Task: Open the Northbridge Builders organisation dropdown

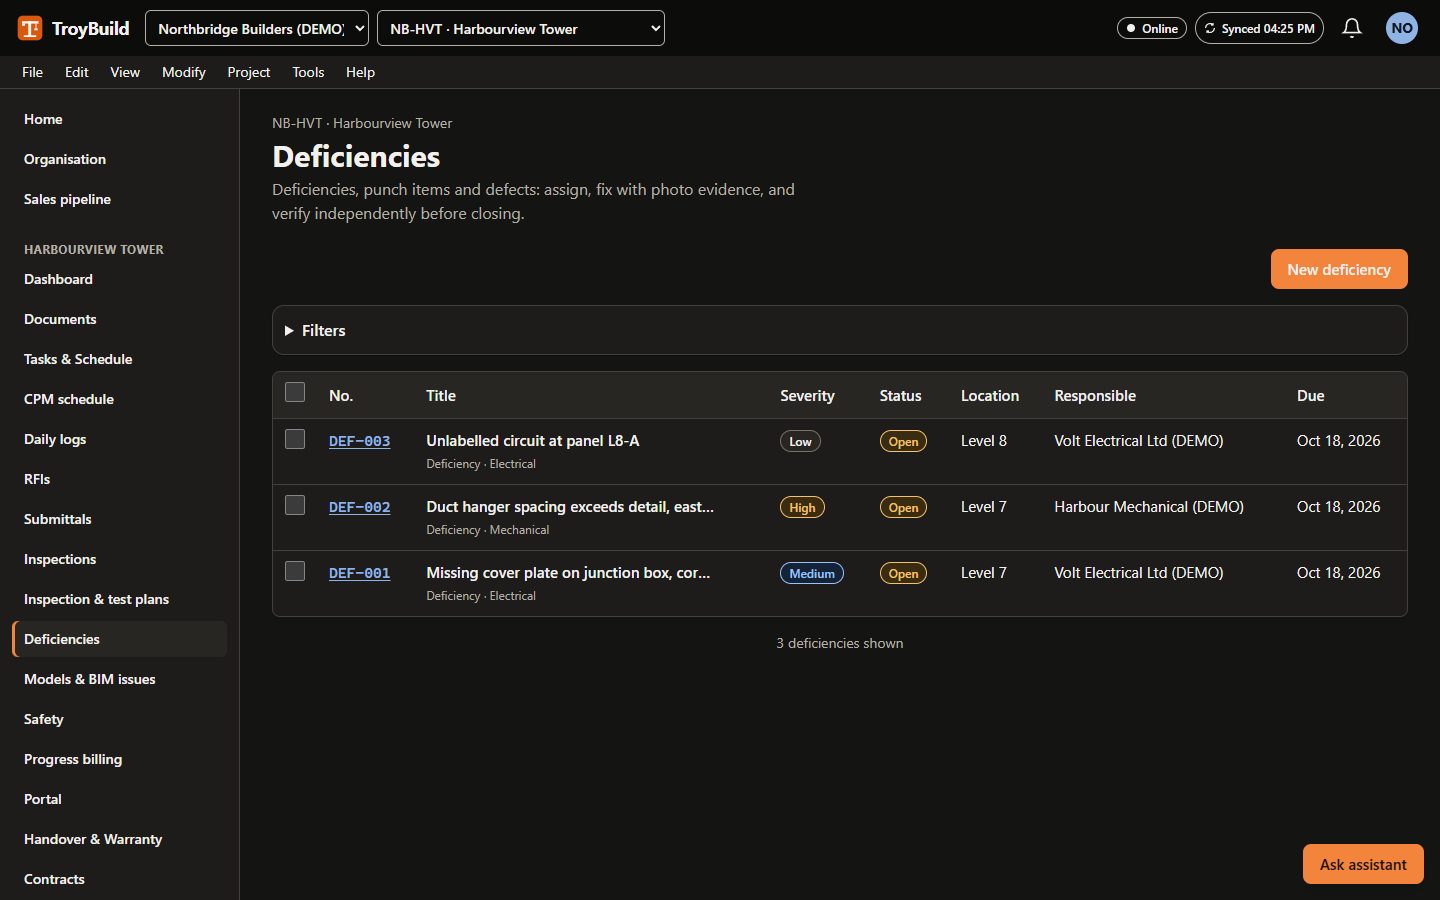Action: 257,28
